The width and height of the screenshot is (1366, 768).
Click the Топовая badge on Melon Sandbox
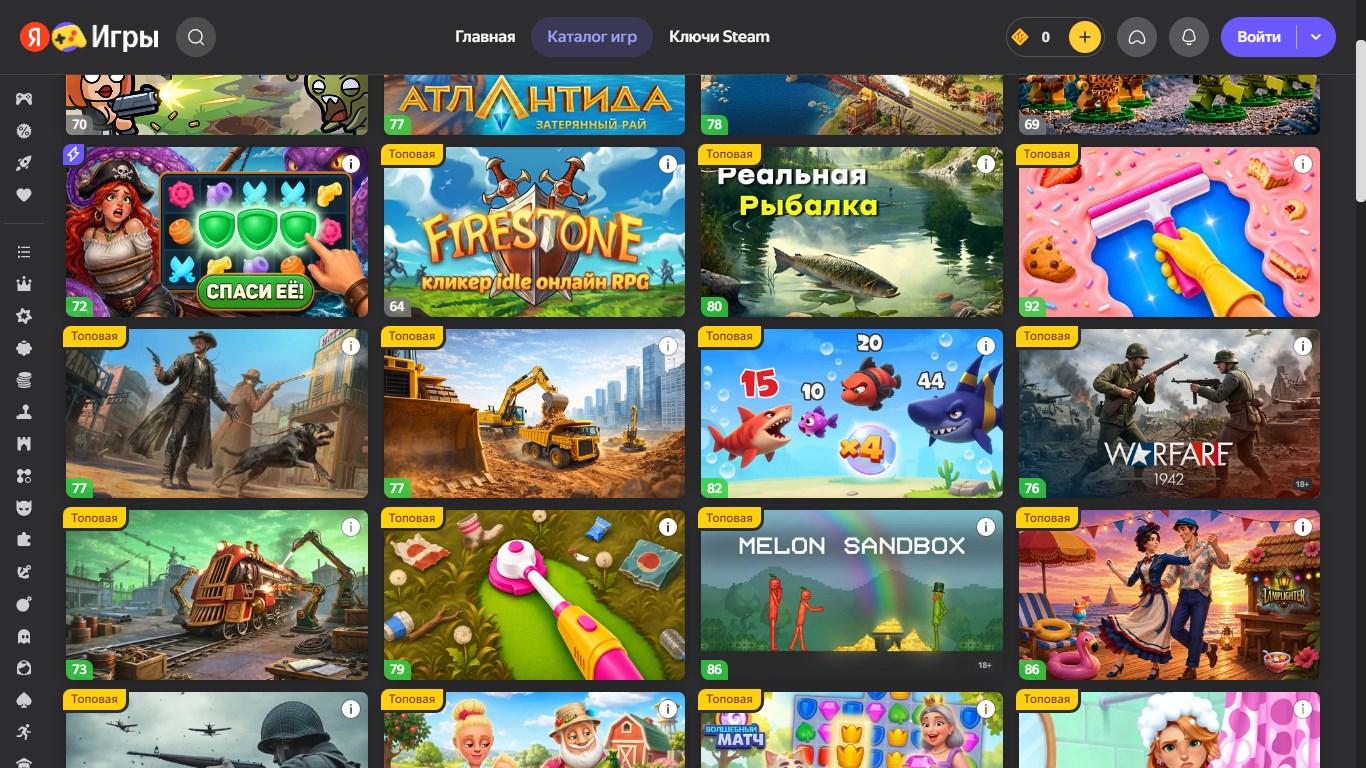pyautogui.click(x=729, y=518)
